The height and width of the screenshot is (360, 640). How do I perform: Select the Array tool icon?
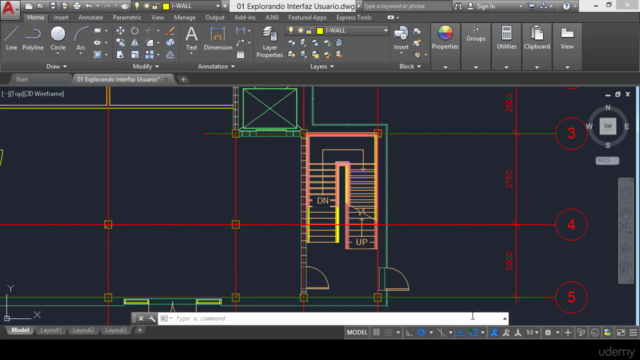tap(149, 54)
